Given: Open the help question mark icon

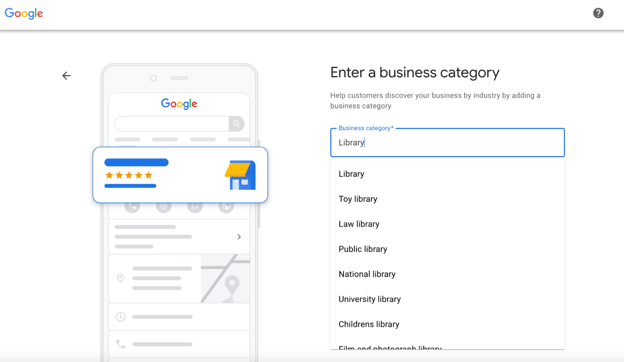Looking at the screenshot, I should coord(598,13).
